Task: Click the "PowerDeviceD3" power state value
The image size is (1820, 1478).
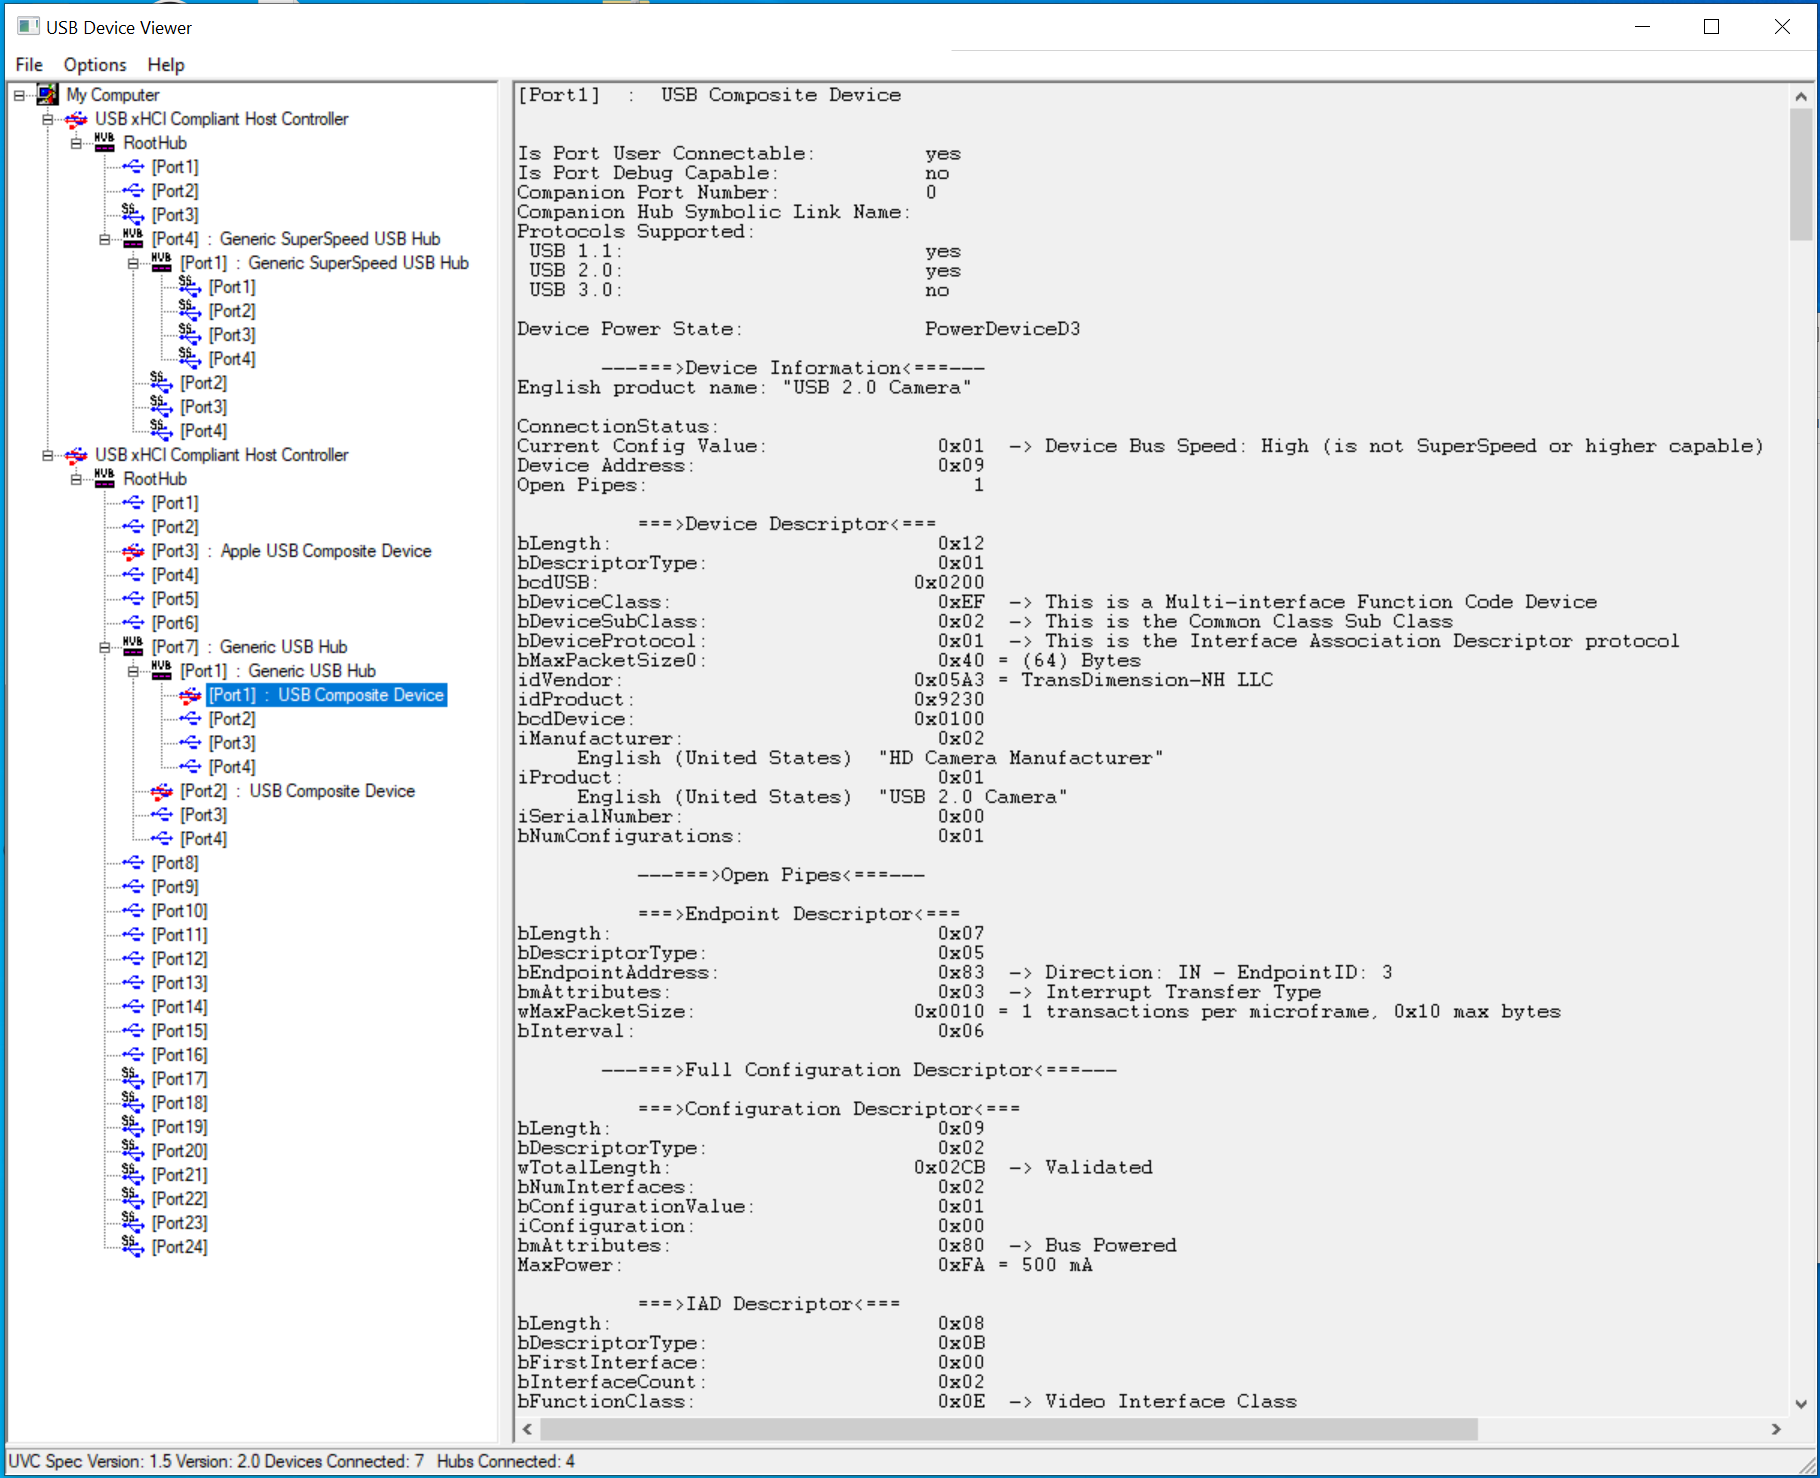Action: pos(1002,329)
